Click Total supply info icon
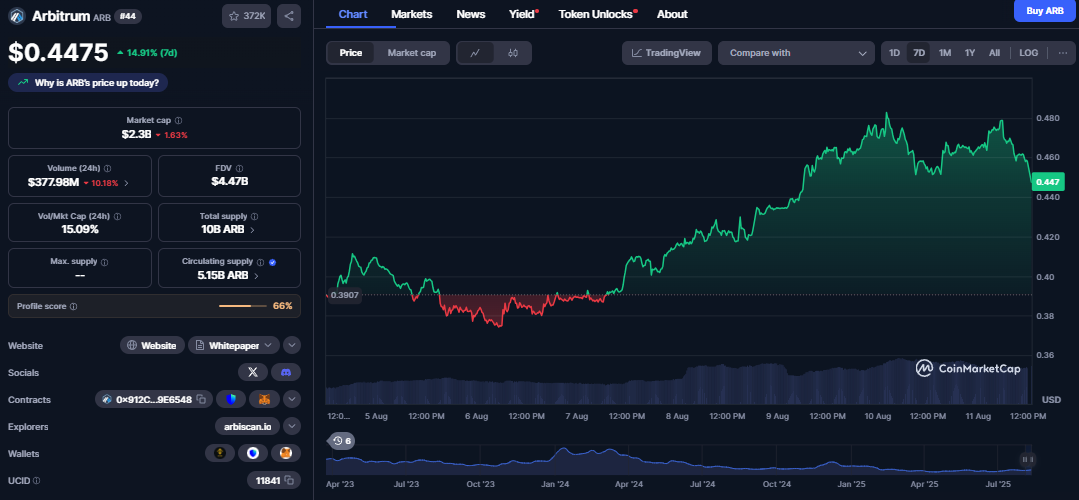 point(254,216)
